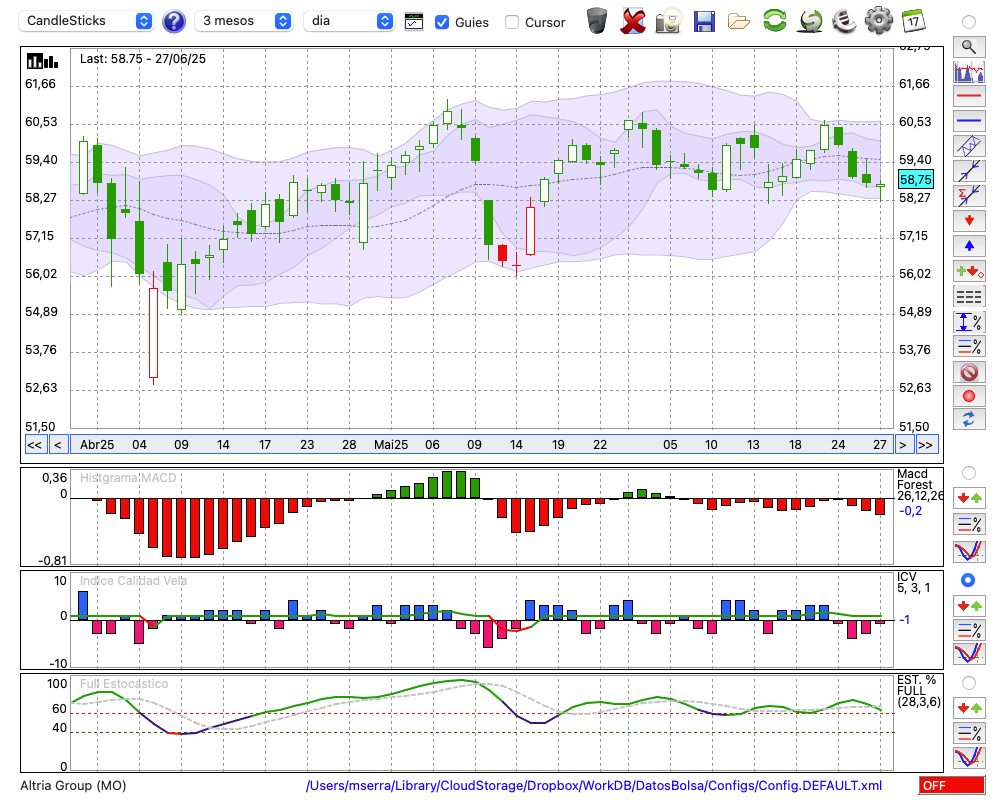Select the radio button above the zoom tool
Image resolution: width=1000 pixels, height=800 pixels.
click(969, 22)
